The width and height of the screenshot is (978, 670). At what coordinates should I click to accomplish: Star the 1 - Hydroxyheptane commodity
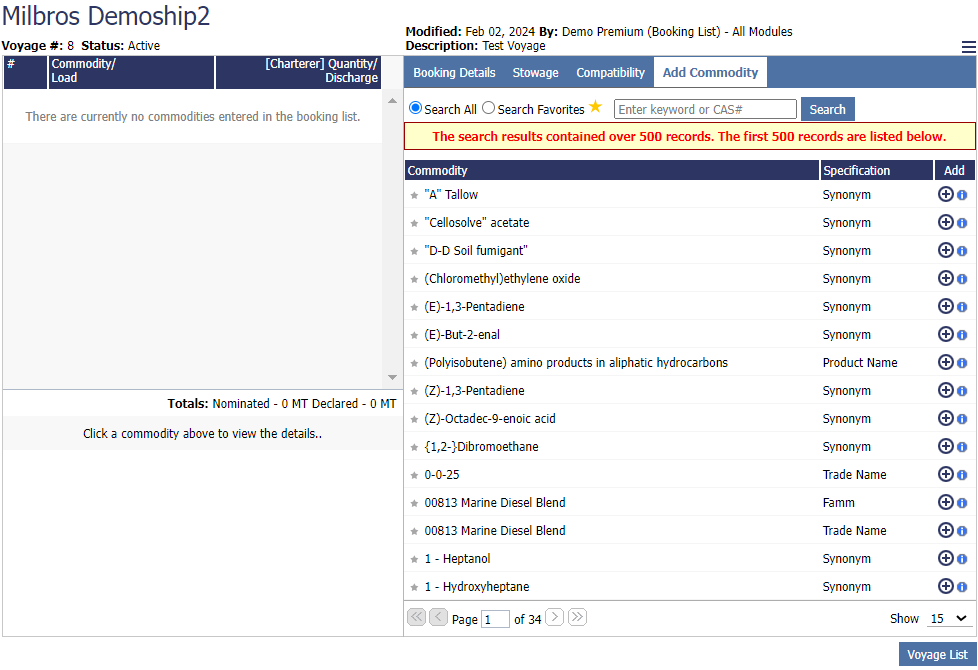[x=414, y=587]
